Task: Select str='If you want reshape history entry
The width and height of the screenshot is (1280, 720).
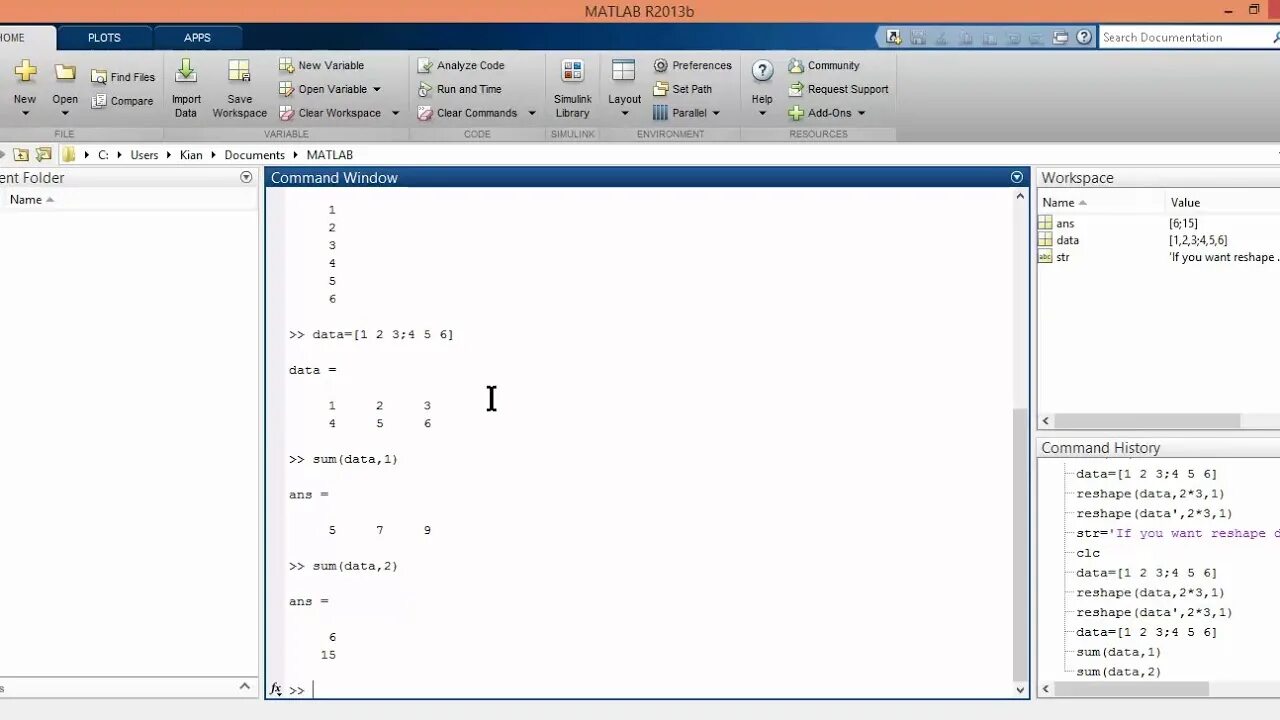Action: 1178,533
